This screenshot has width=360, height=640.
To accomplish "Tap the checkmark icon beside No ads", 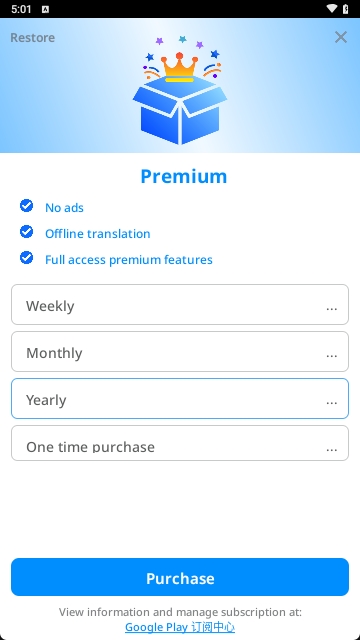I will pos(27,206).
